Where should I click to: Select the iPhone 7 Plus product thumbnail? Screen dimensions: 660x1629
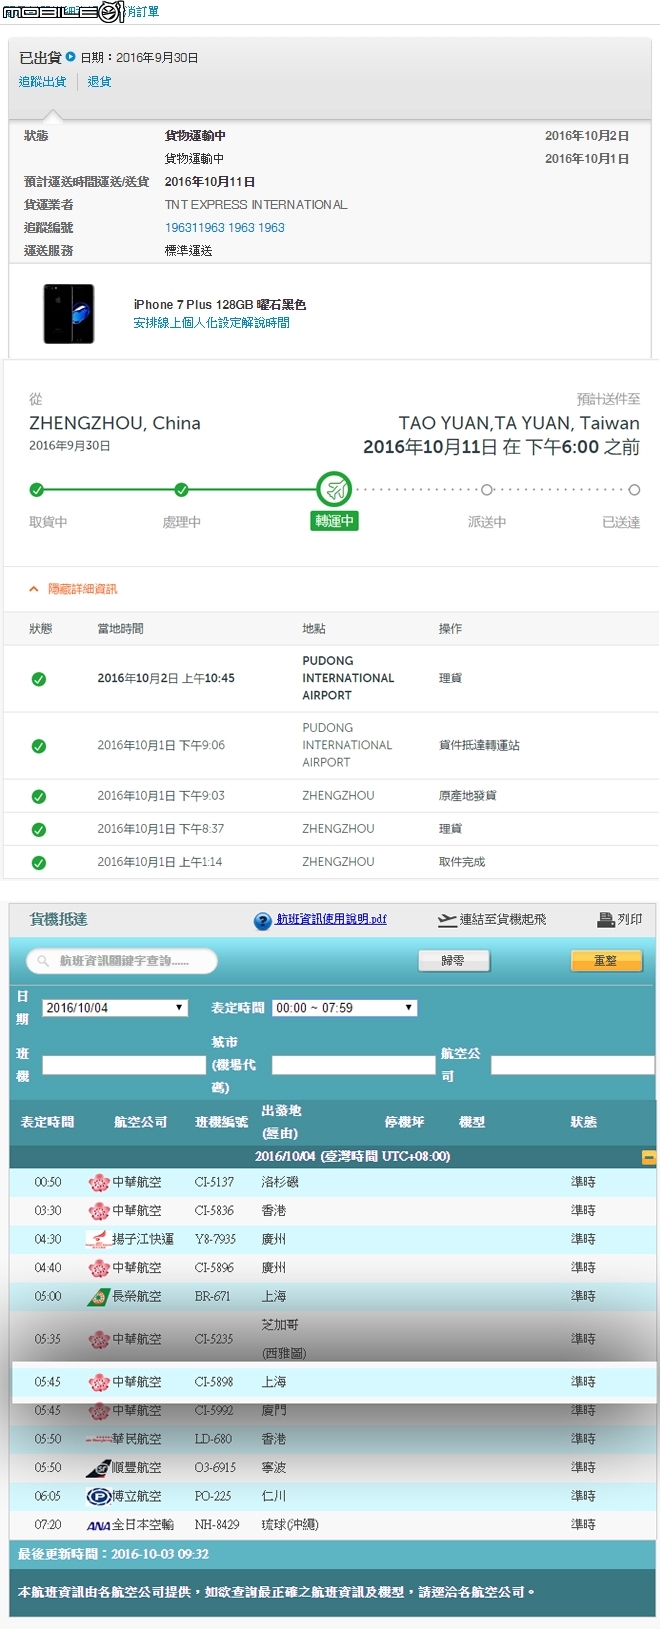point(69,314)
